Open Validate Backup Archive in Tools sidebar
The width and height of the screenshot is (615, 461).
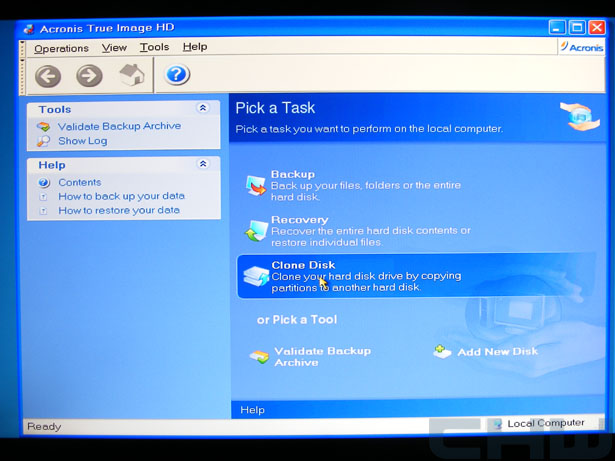119,126
